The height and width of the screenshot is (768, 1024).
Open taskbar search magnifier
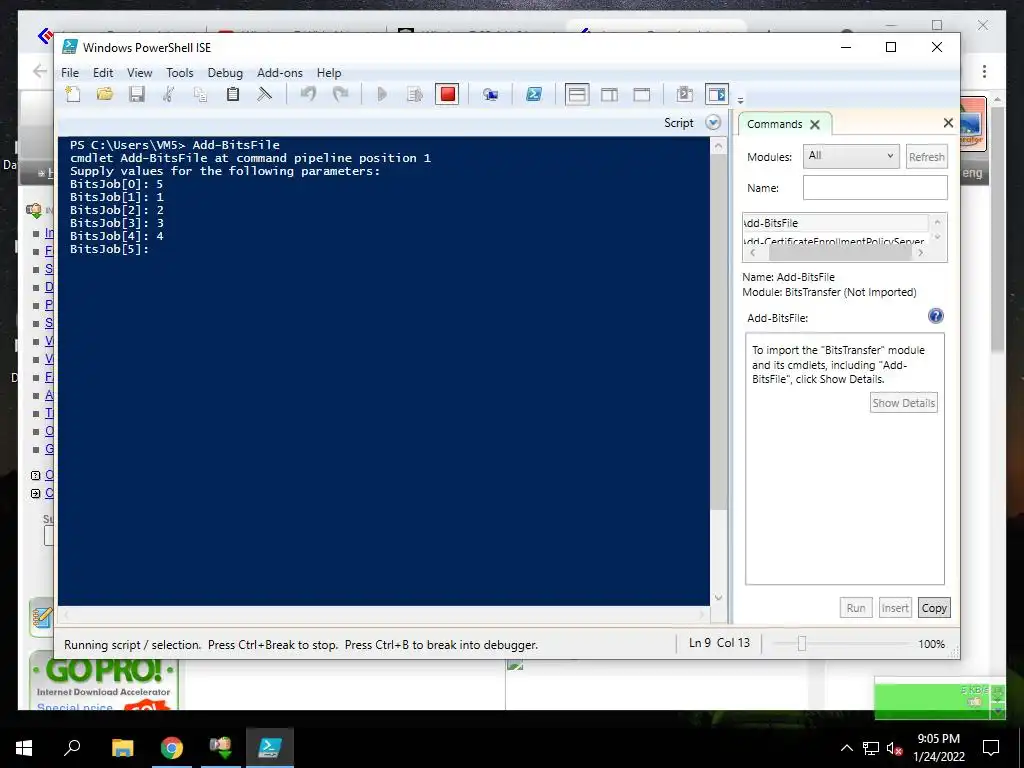click(x=72, y=748)
